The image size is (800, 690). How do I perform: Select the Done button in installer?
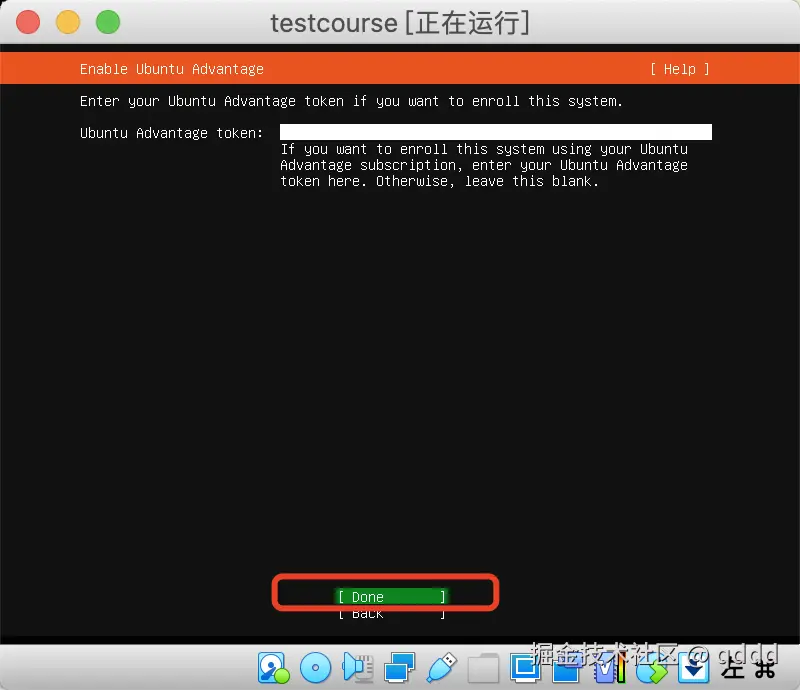[391, 597]
